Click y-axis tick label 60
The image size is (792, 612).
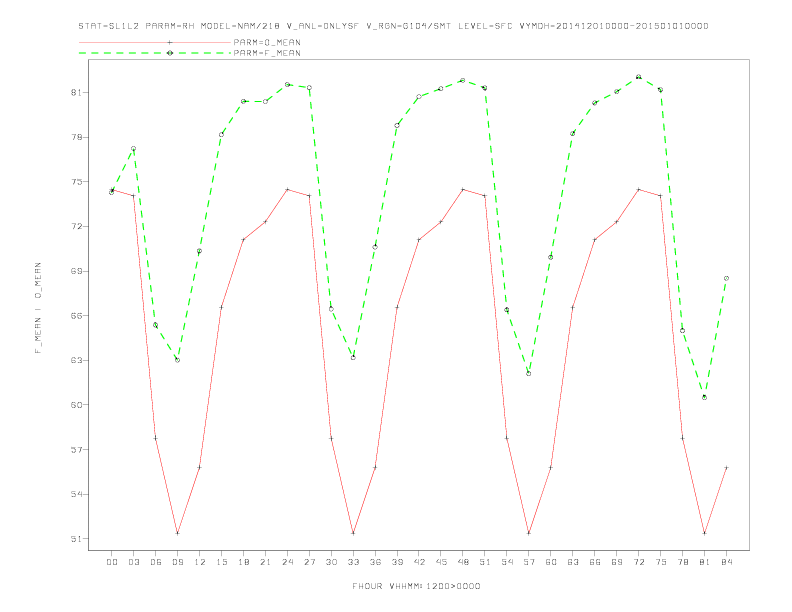(76, 405)
